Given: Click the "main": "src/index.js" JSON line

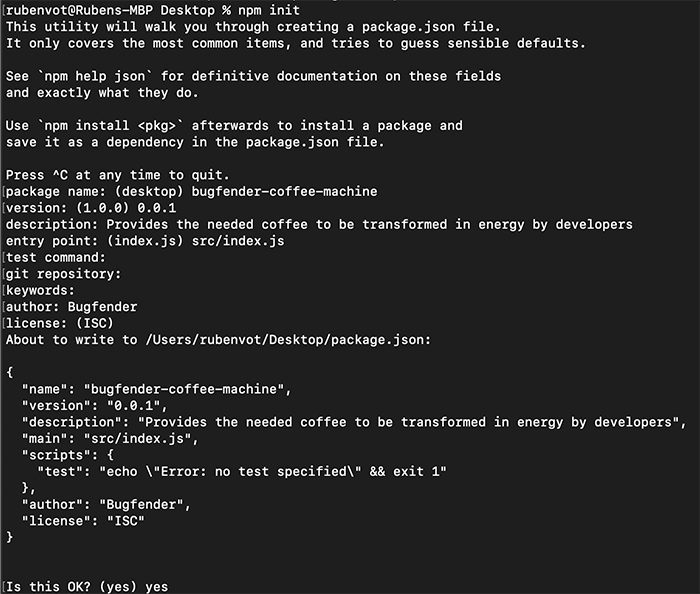Looking at the screenshot, I should pos(110,439).
